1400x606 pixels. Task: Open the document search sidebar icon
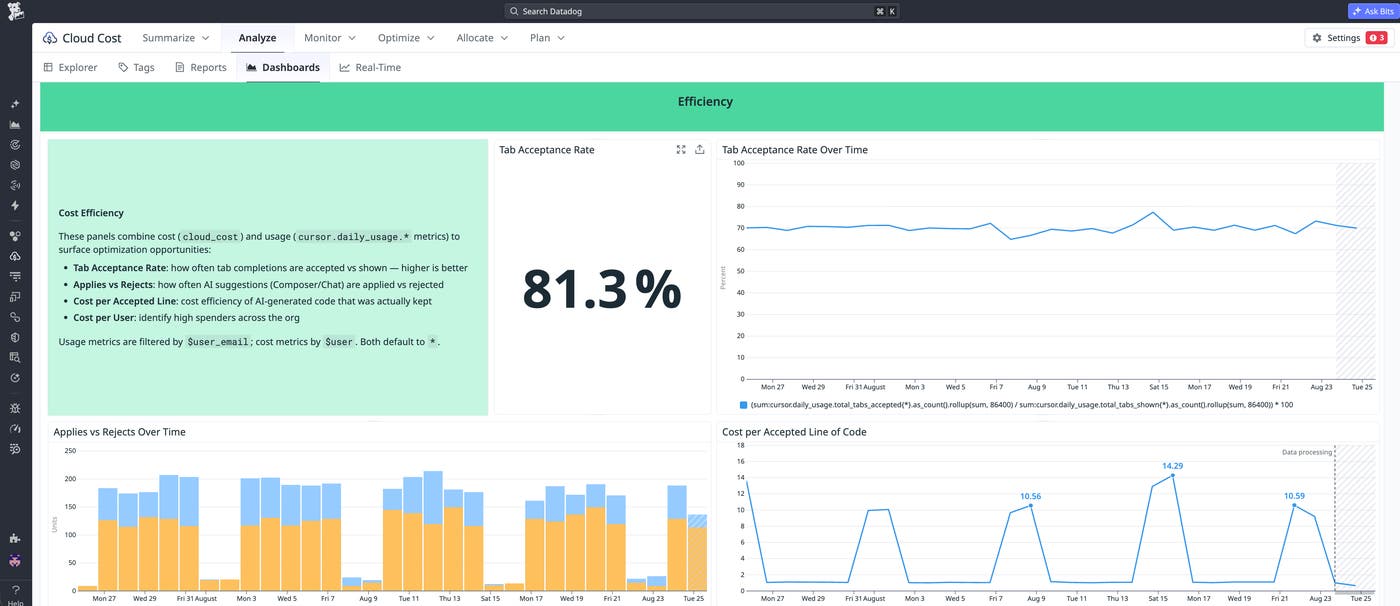15,357
